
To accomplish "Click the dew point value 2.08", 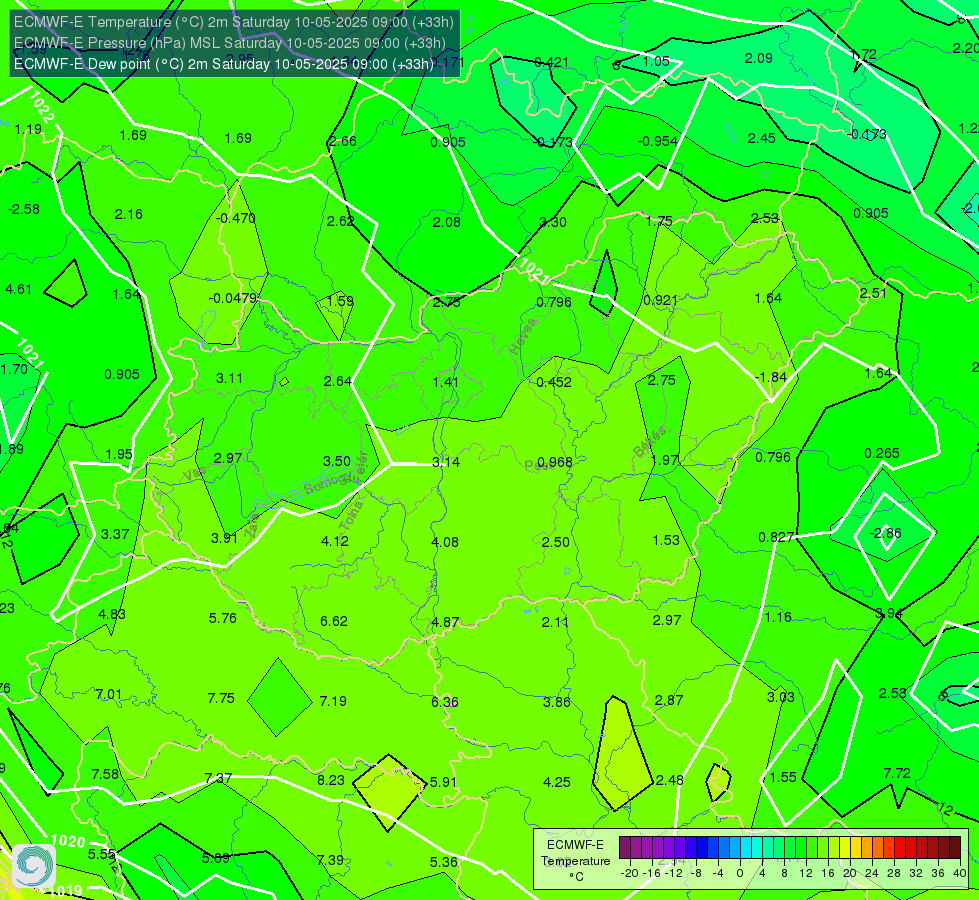I will point(446,222).
